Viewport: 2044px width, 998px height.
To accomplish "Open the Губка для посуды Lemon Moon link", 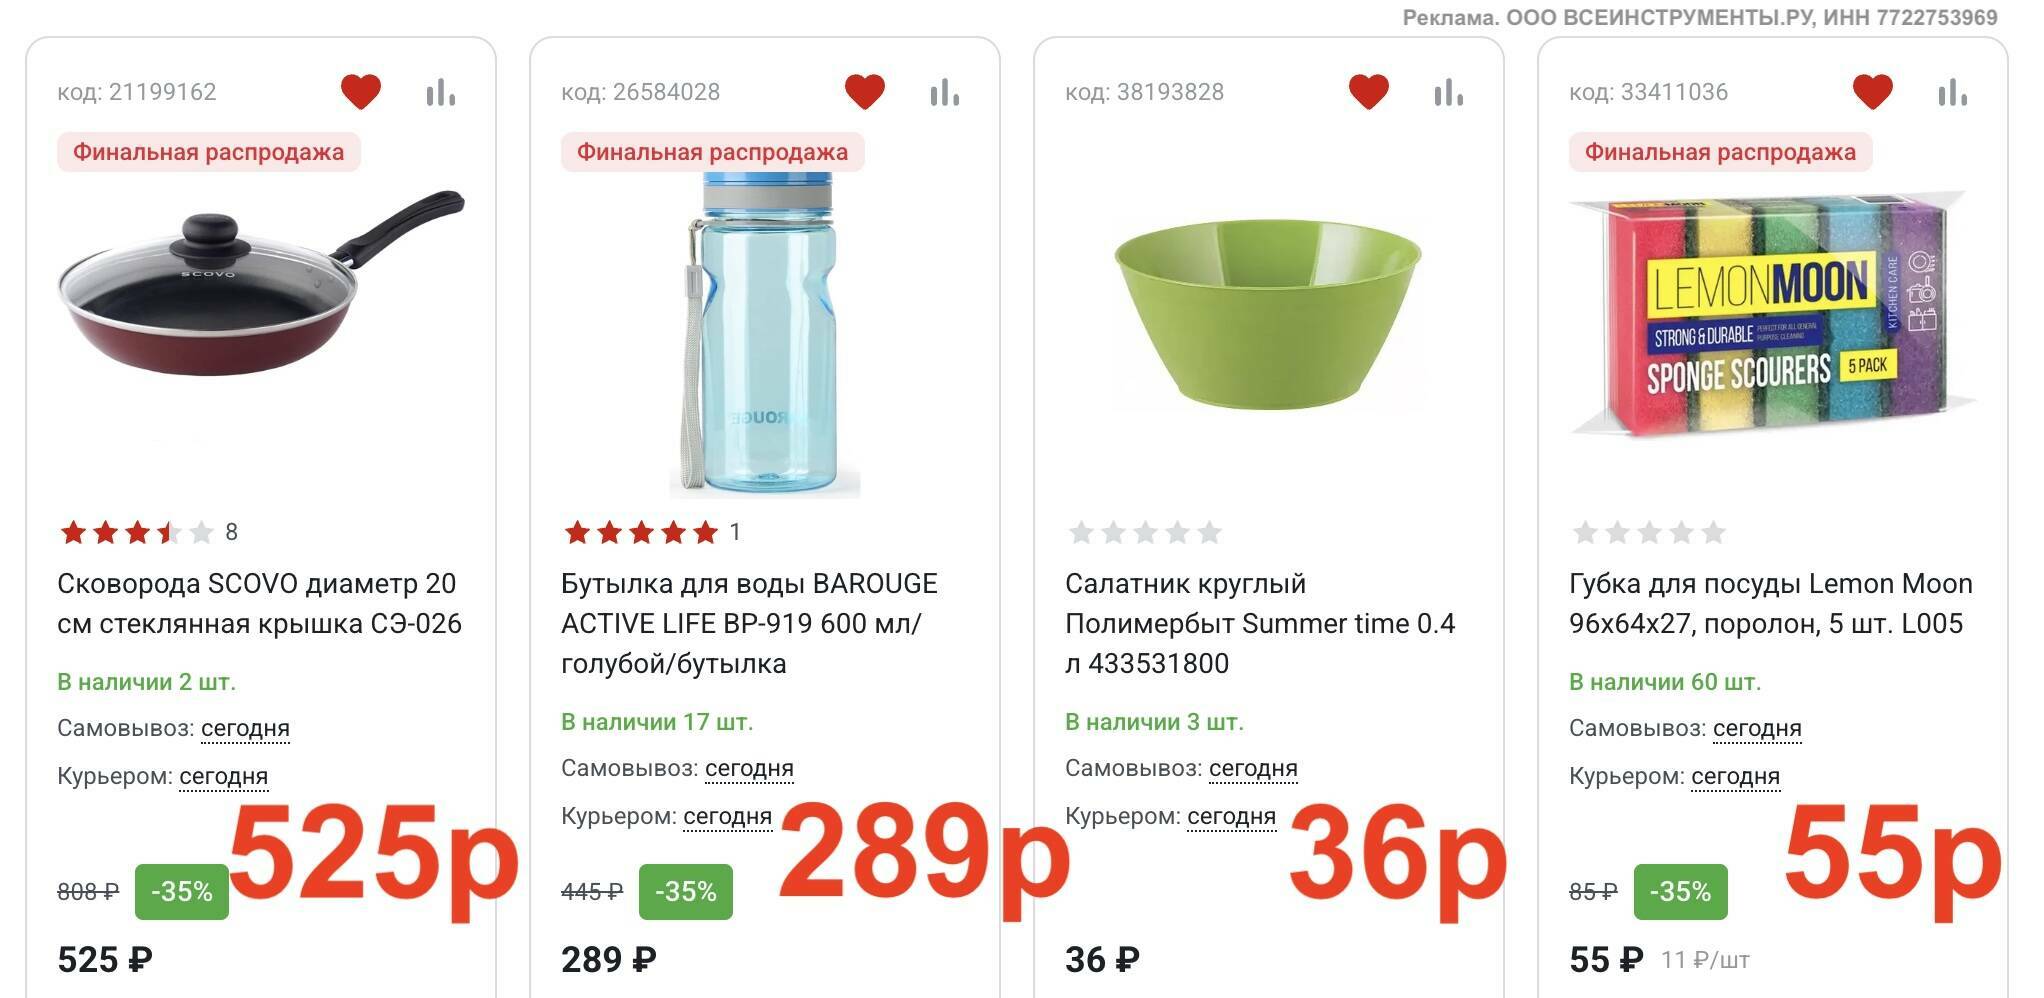I will point(1770,603).
